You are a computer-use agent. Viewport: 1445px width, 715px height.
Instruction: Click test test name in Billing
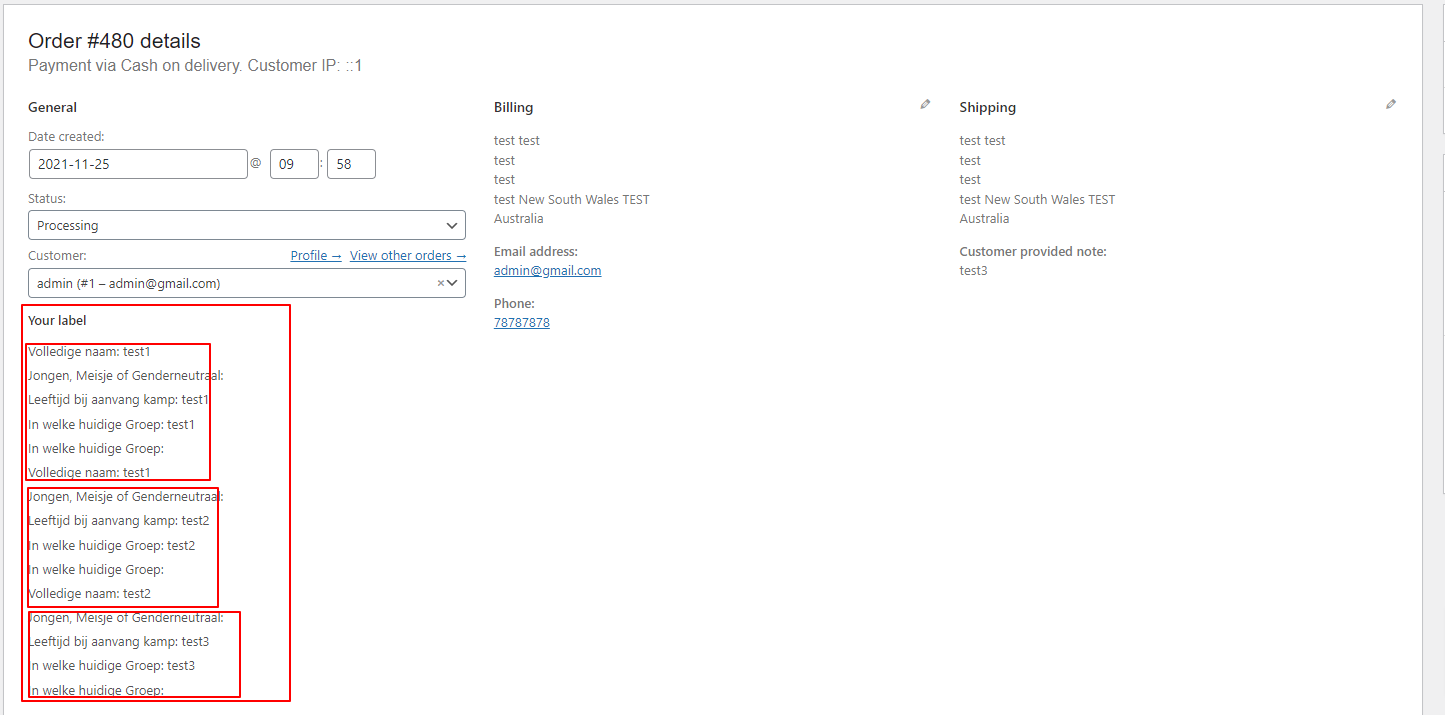(517, 141)
